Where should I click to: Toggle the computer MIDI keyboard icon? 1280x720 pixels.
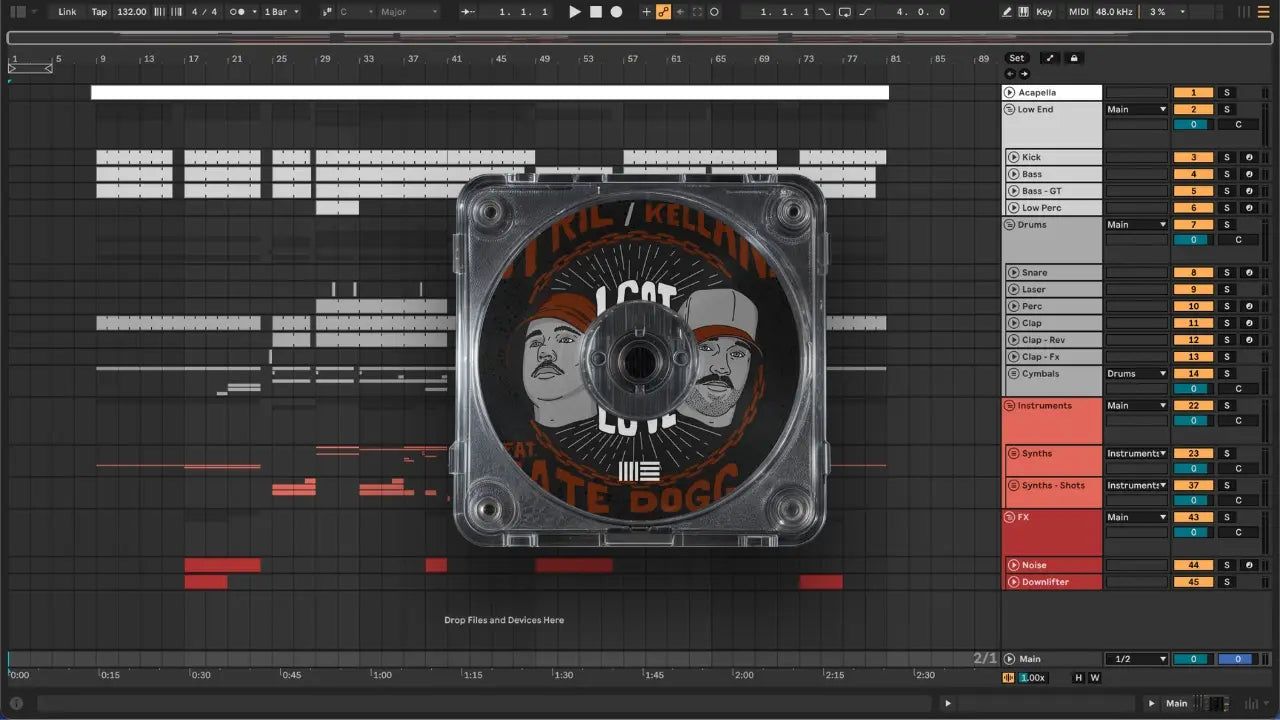[1023, 12]
